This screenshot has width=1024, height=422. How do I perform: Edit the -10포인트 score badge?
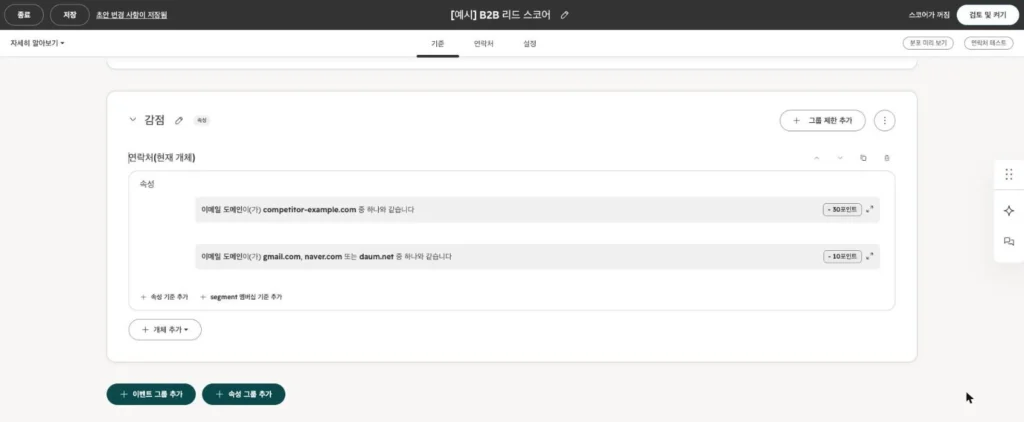click(x=842, y=256)
